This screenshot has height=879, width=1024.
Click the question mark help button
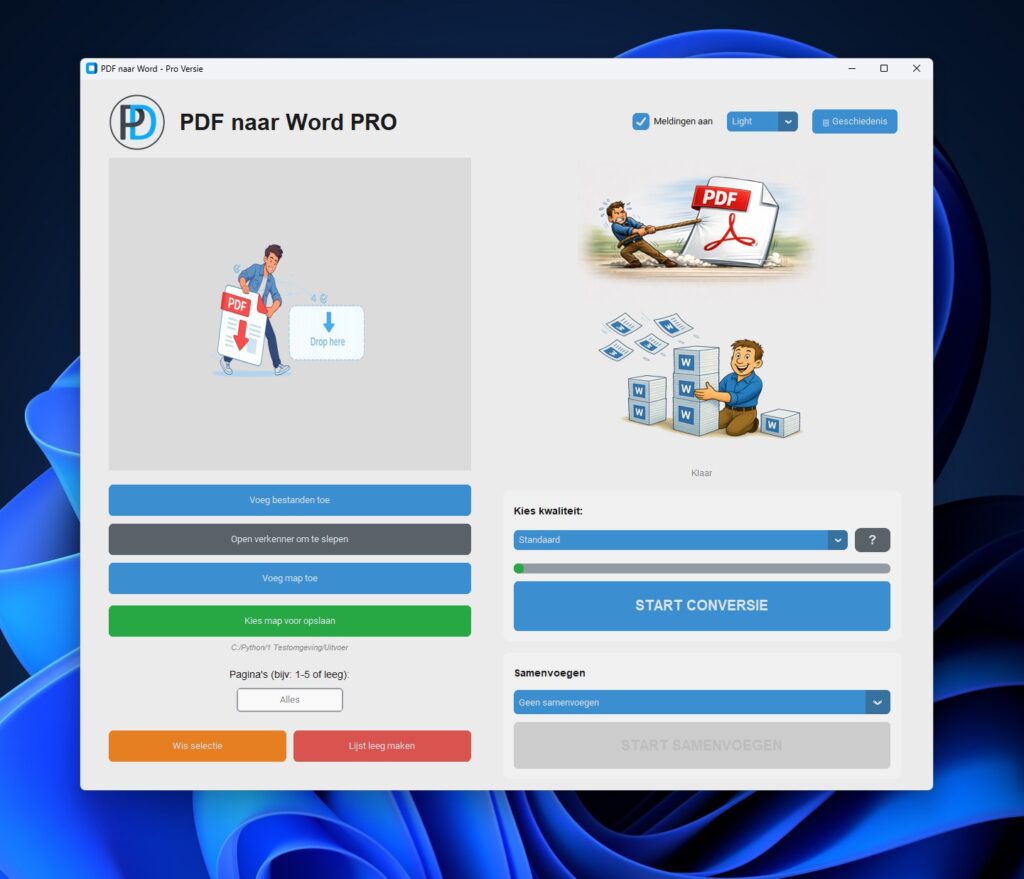872,540
